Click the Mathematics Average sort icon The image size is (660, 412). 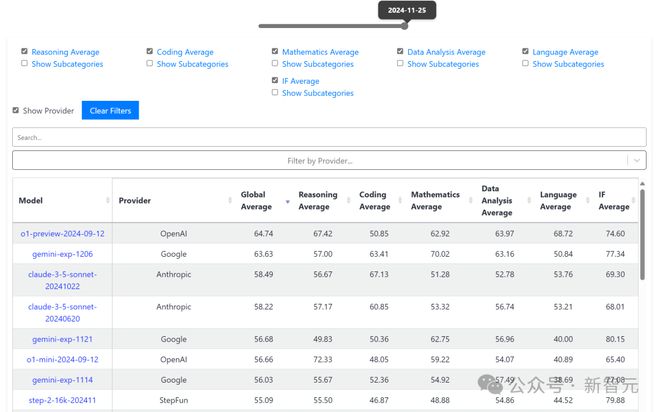point(472,201)
